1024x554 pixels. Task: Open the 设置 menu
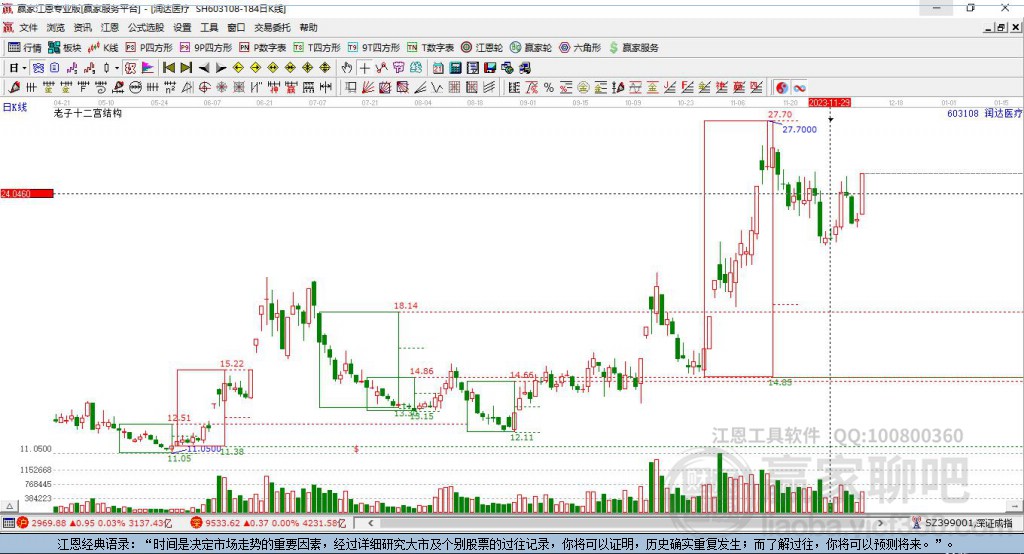[182, 27]
